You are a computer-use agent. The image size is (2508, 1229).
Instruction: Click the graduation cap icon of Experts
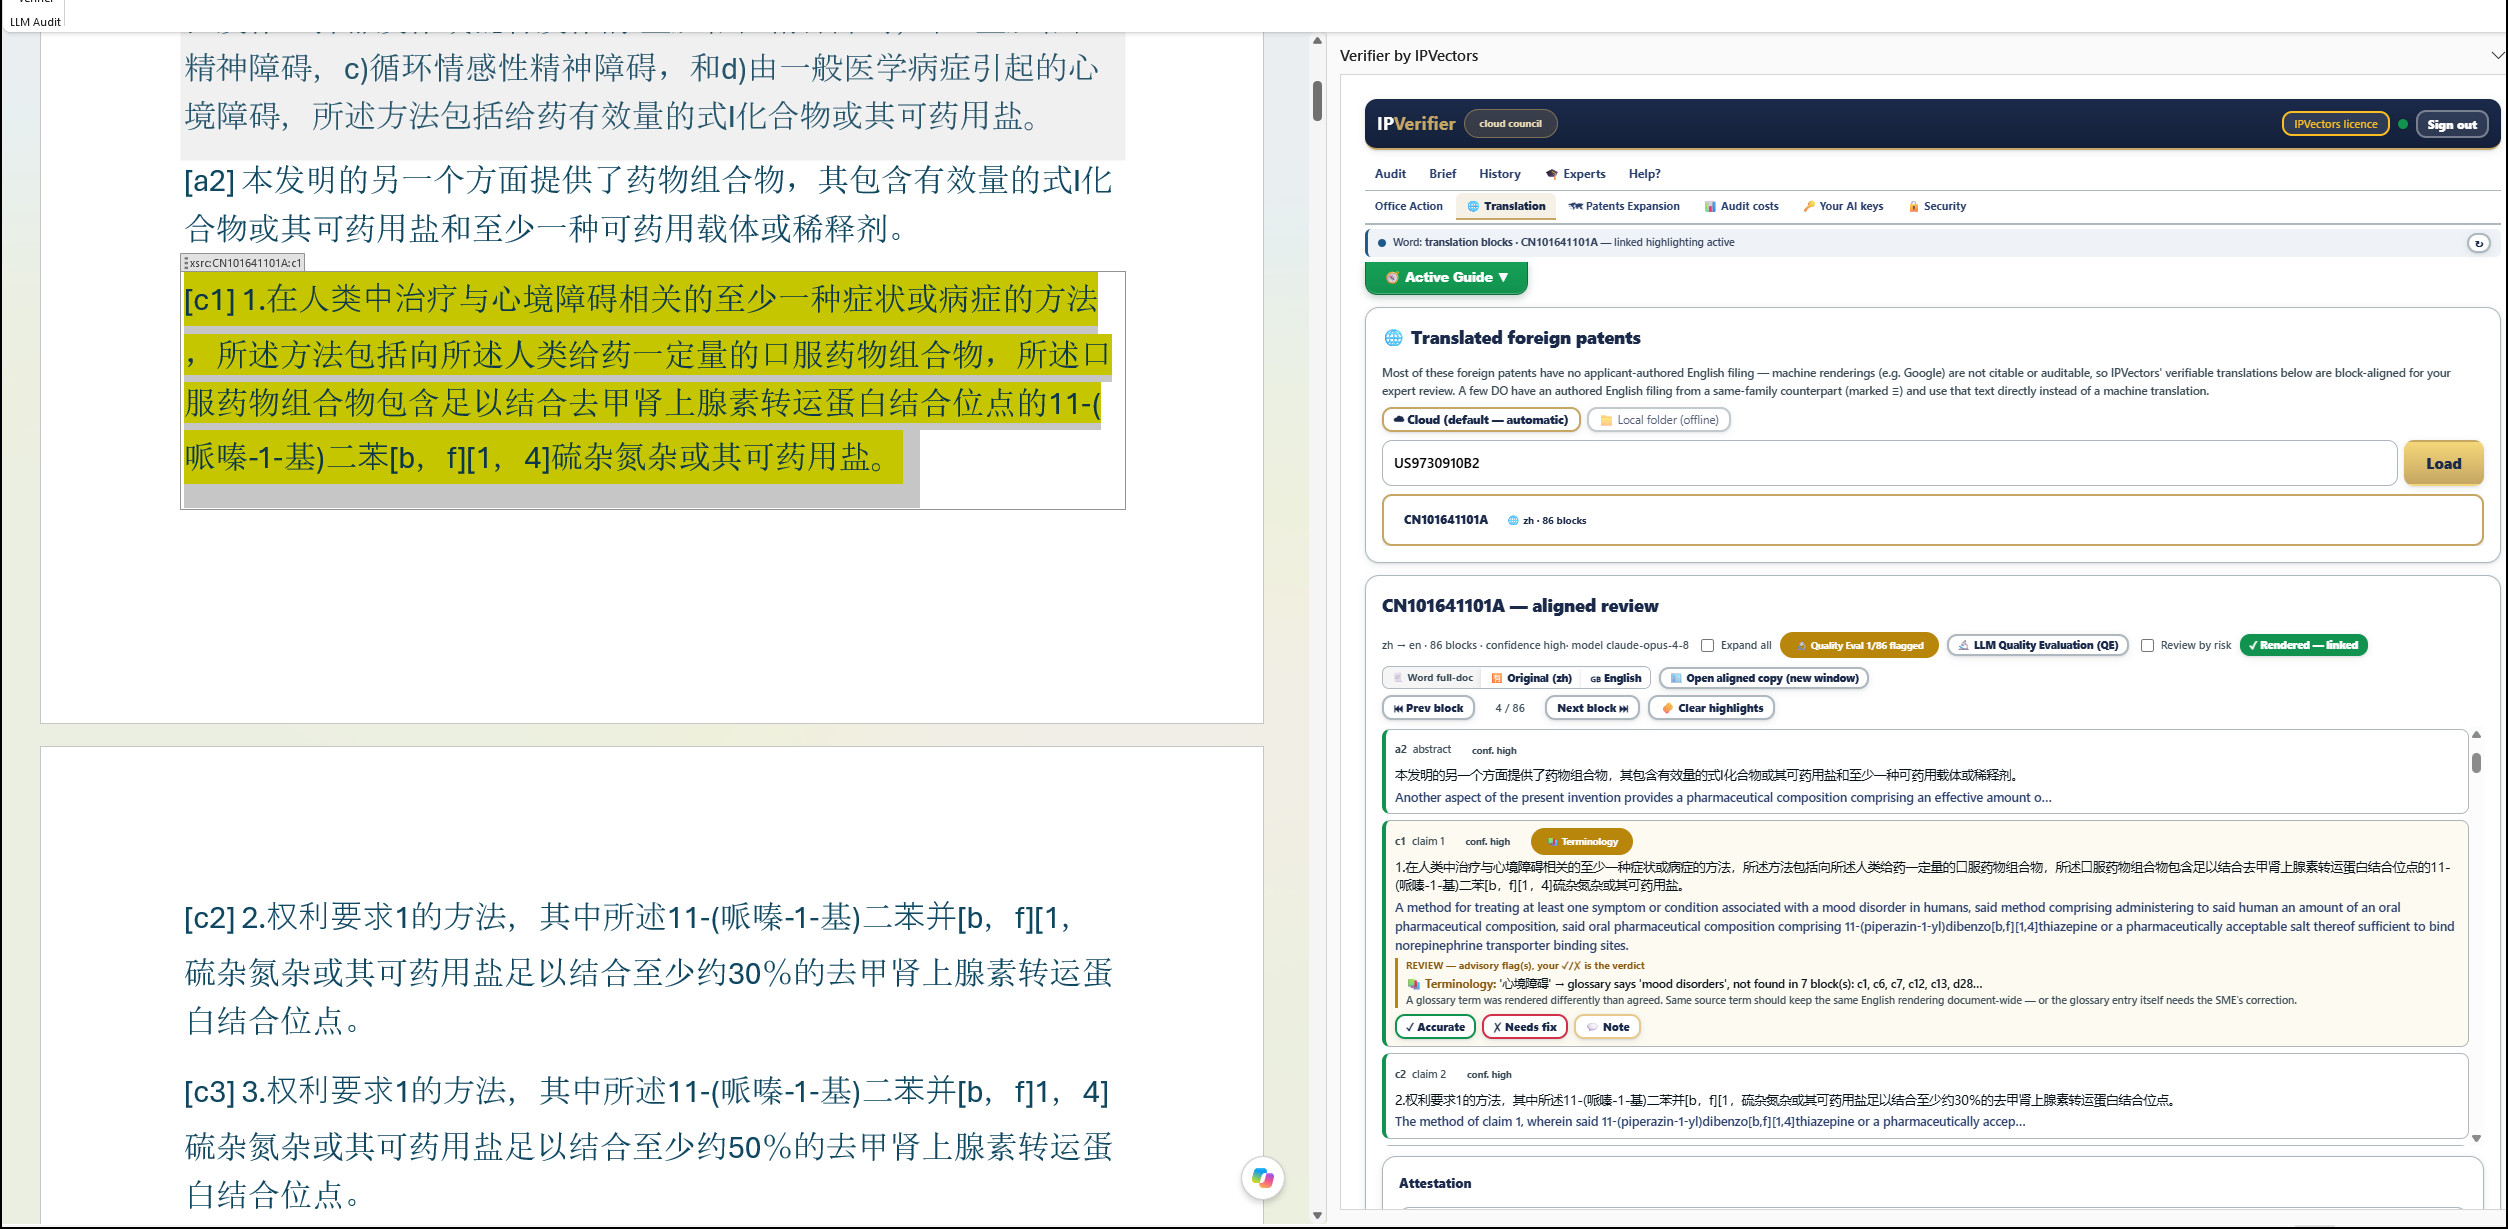(1551, 174)
